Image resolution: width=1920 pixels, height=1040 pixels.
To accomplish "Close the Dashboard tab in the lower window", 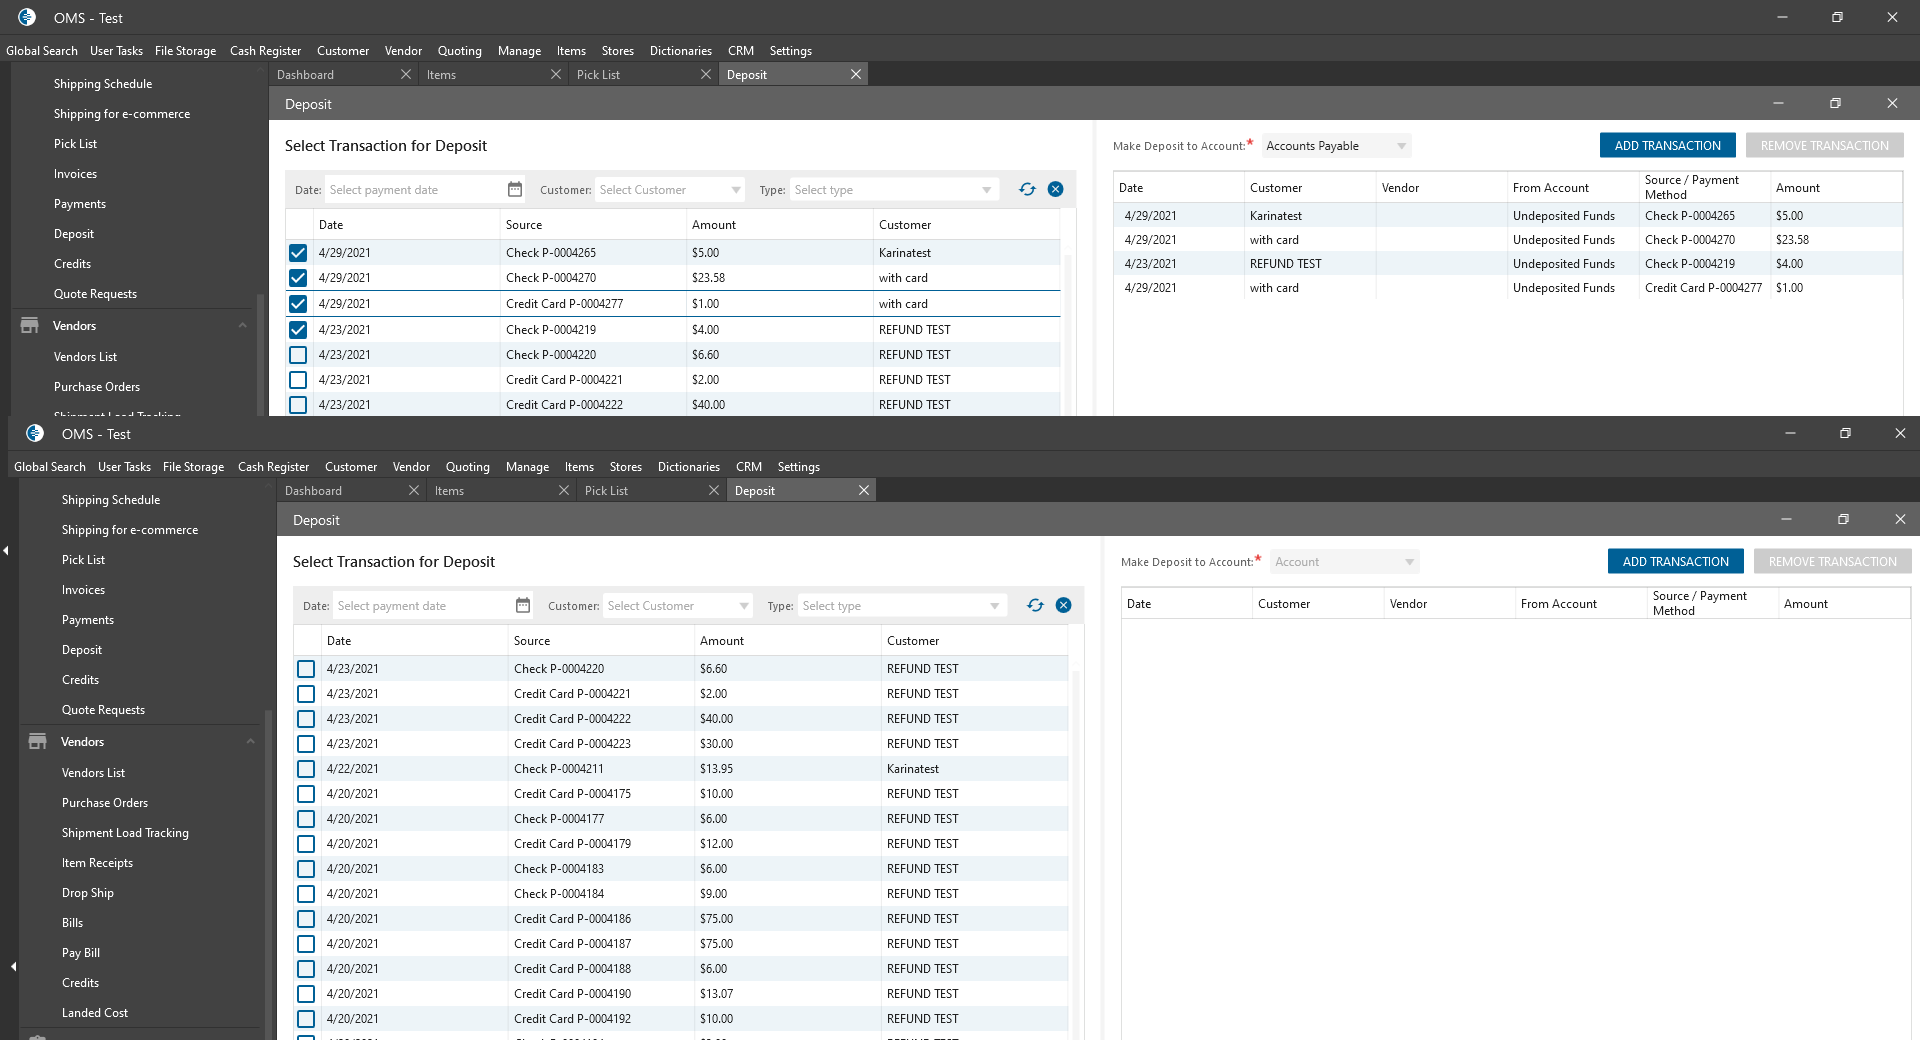I will 414,491.
